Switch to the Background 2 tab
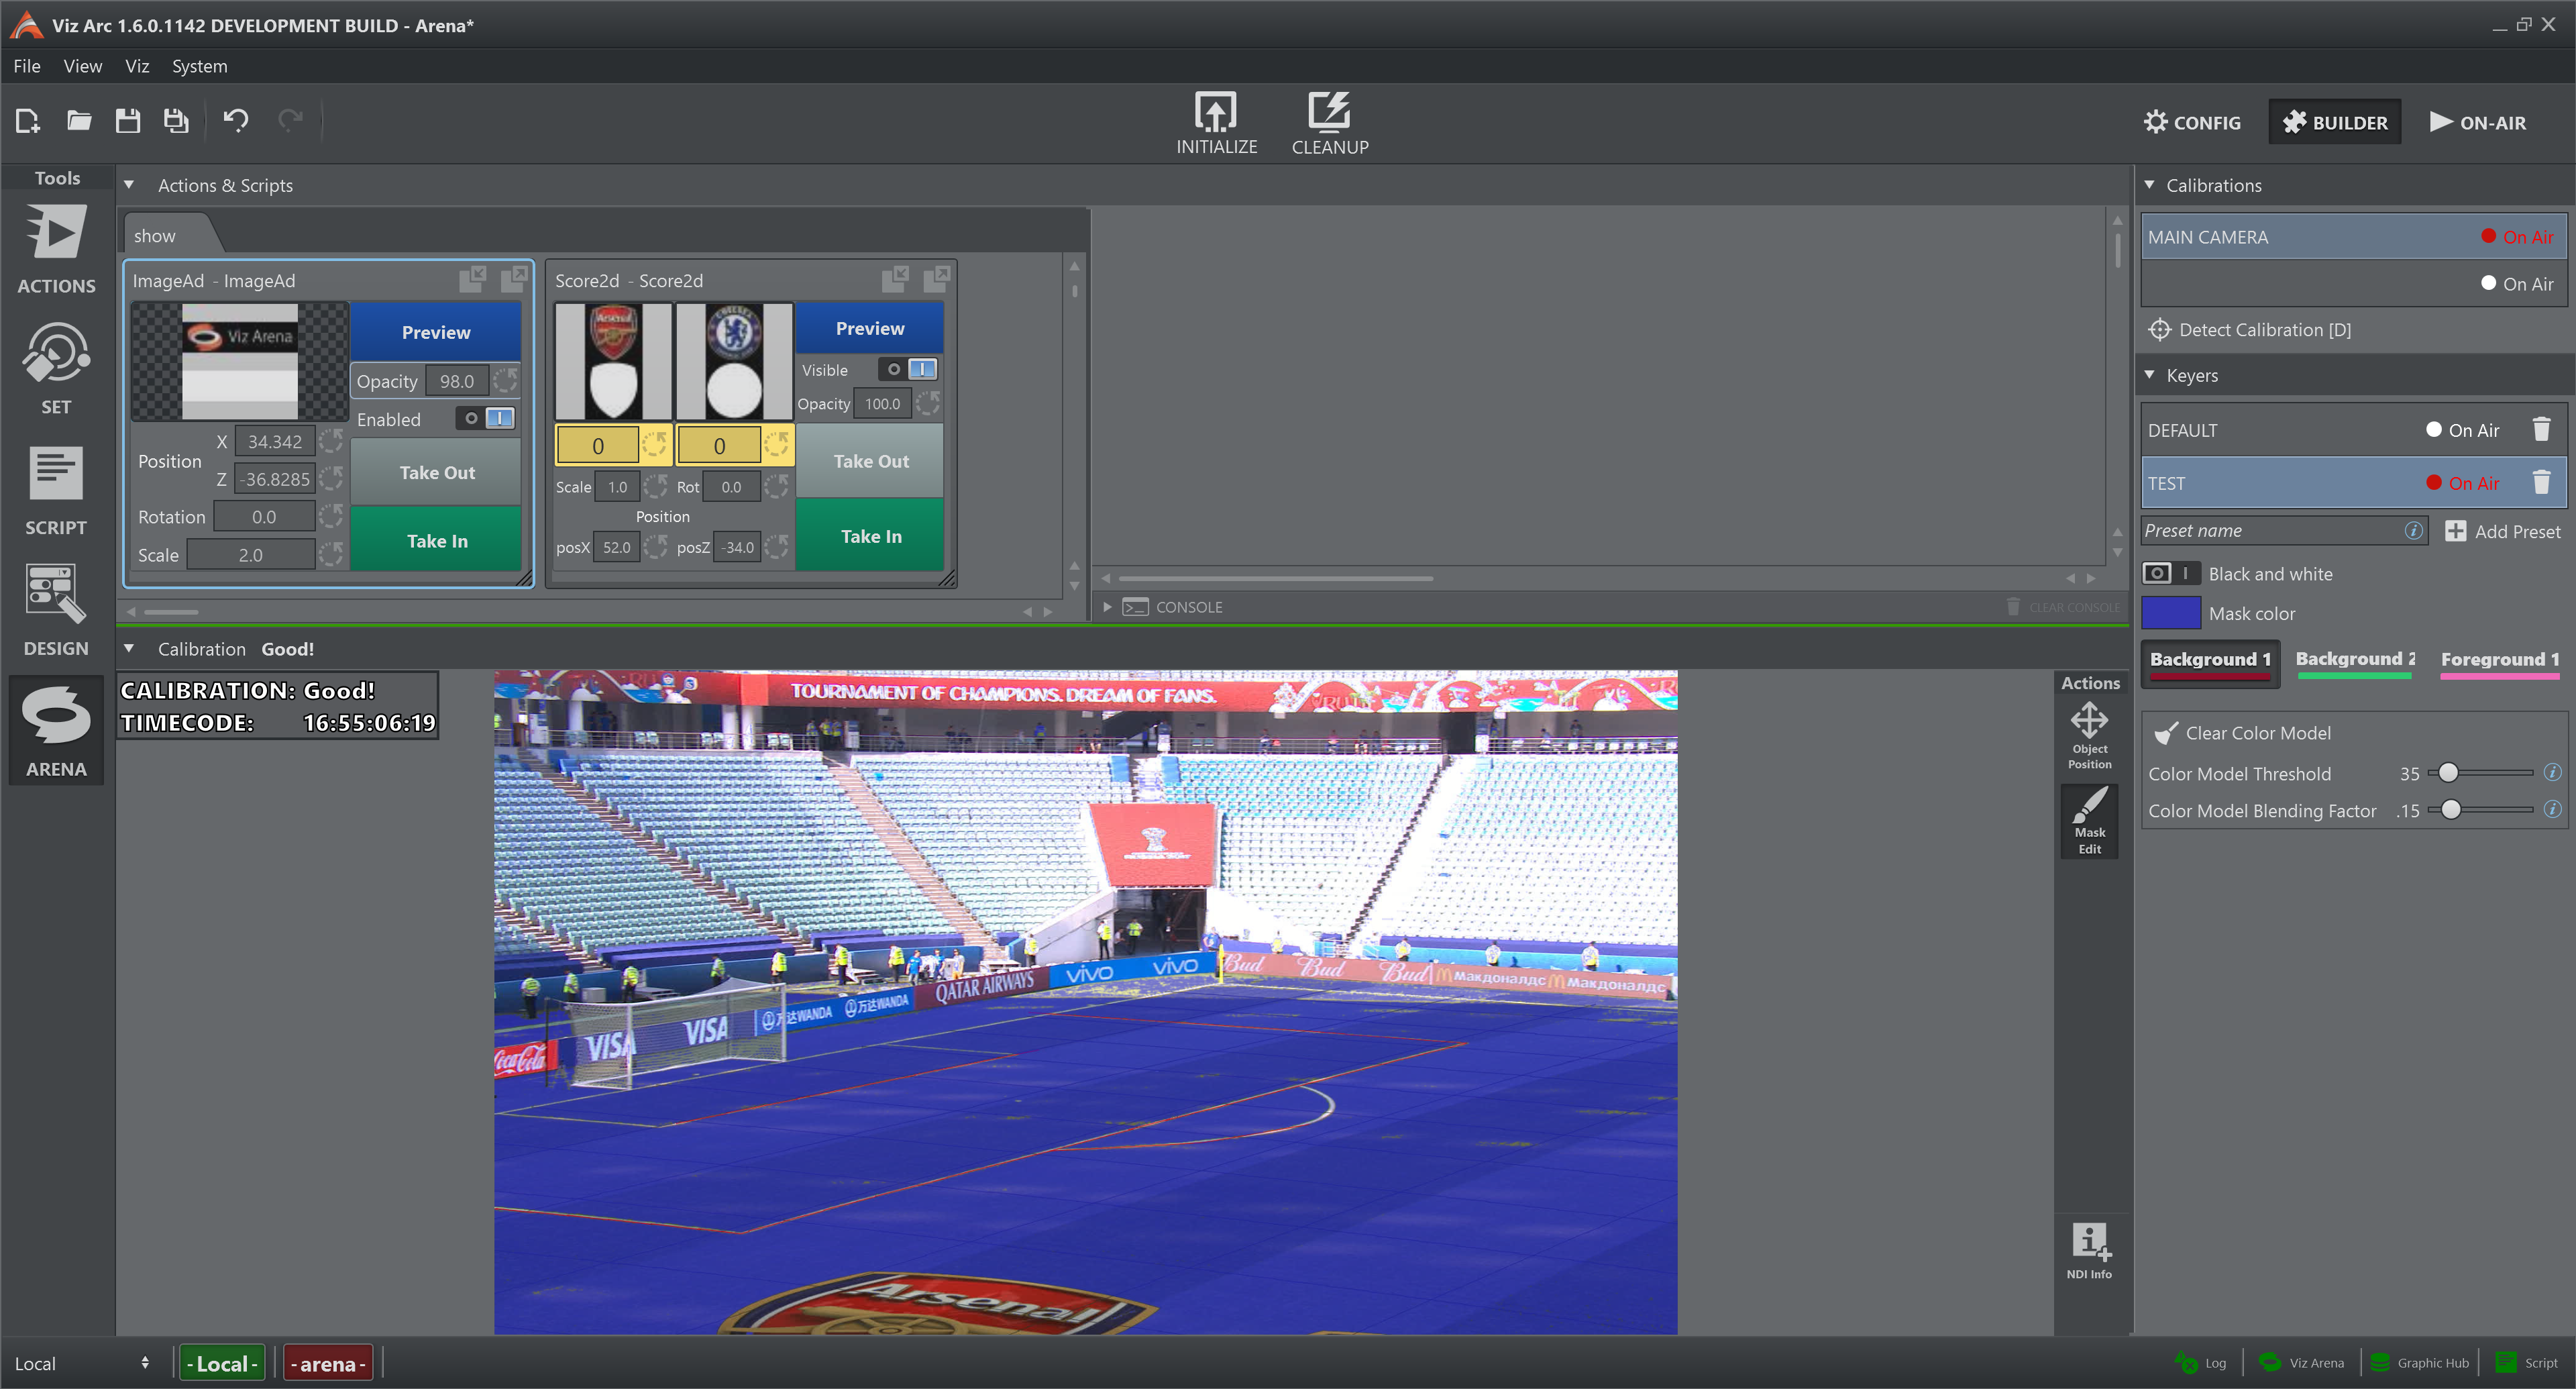2576x1389 pixels. [2354, 659]
